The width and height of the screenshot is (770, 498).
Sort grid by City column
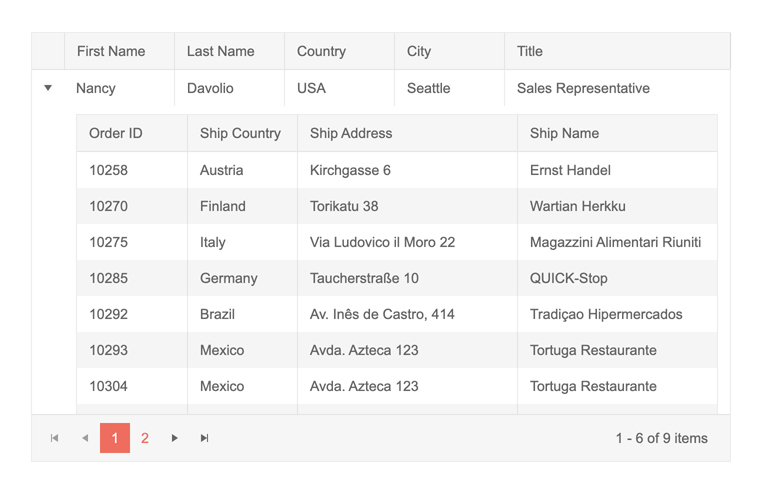click(419, 51)
